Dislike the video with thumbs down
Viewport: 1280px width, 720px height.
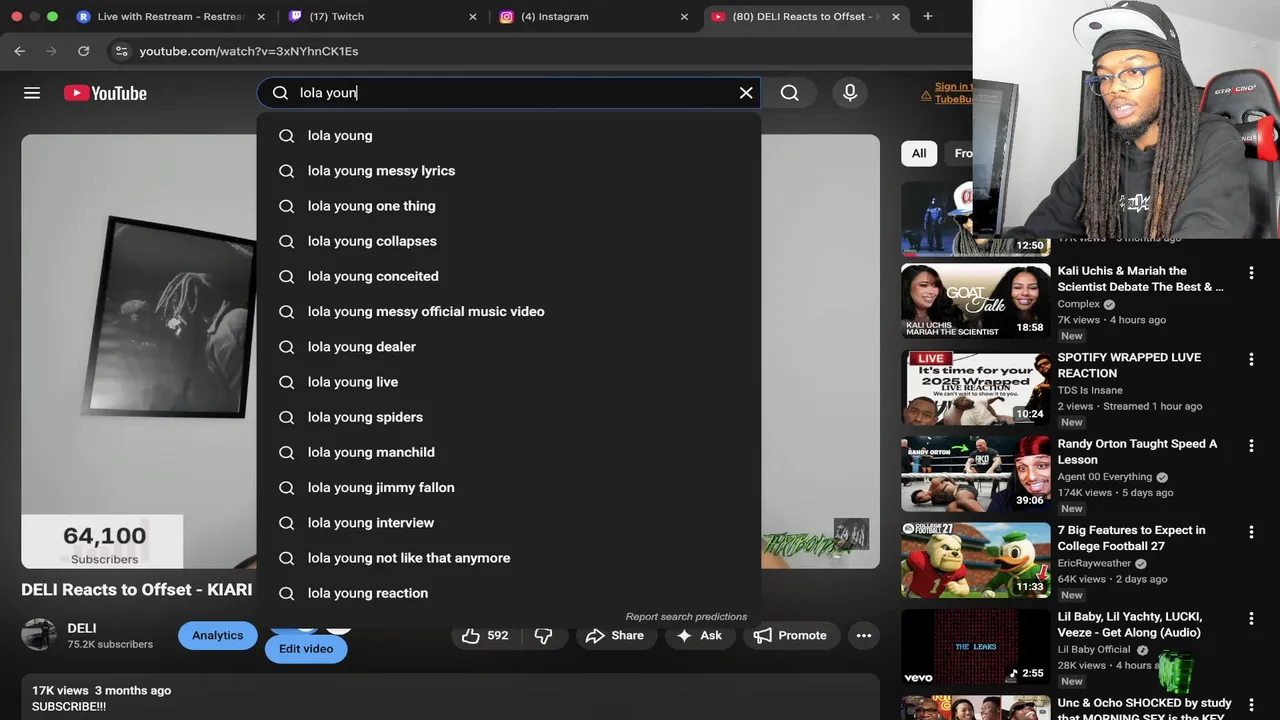pos(544,635)
